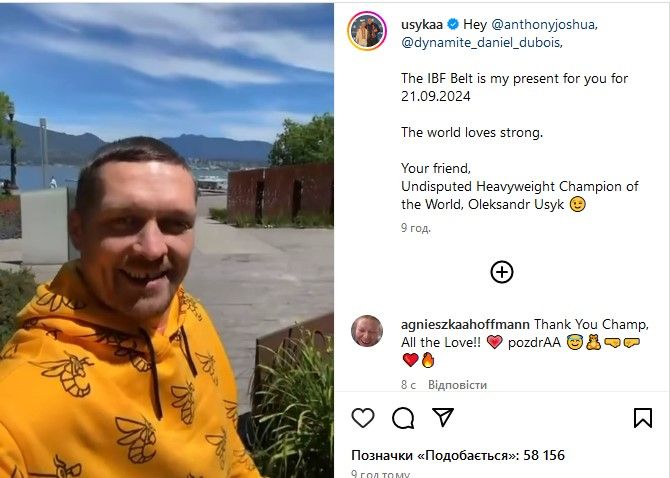This screenshot has height=478, width=670.
Task: Open the agnieszkaahoffmann commenter avatar
Action: click(367, 331)
